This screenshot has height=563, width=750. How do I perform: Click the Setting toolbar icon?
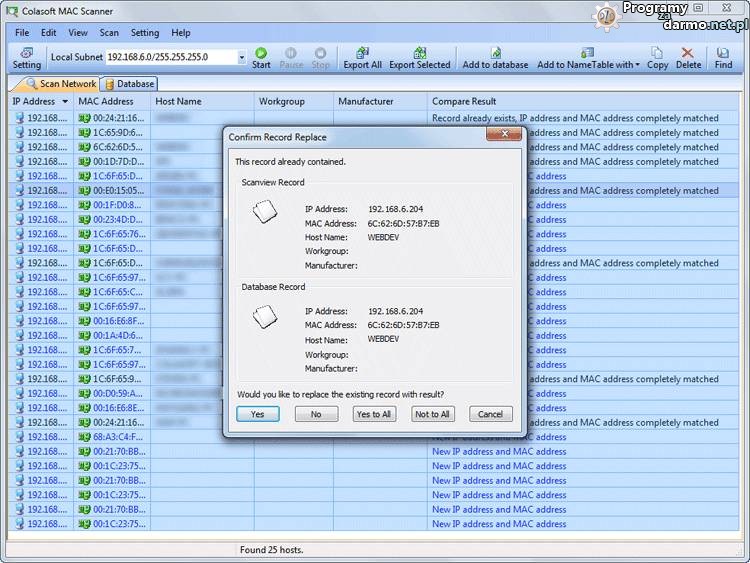point(27,58)
